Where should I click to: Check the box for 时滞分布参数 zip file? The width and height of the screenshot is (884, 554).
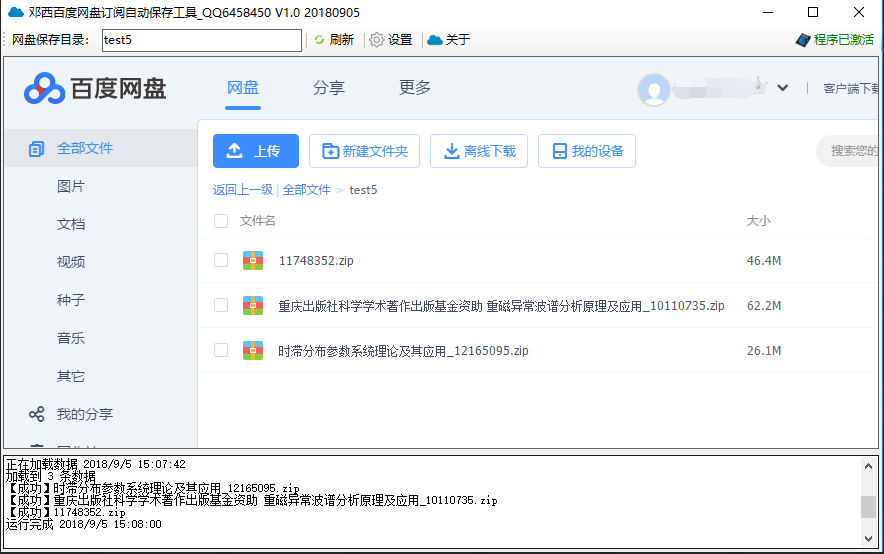[221, 351]
